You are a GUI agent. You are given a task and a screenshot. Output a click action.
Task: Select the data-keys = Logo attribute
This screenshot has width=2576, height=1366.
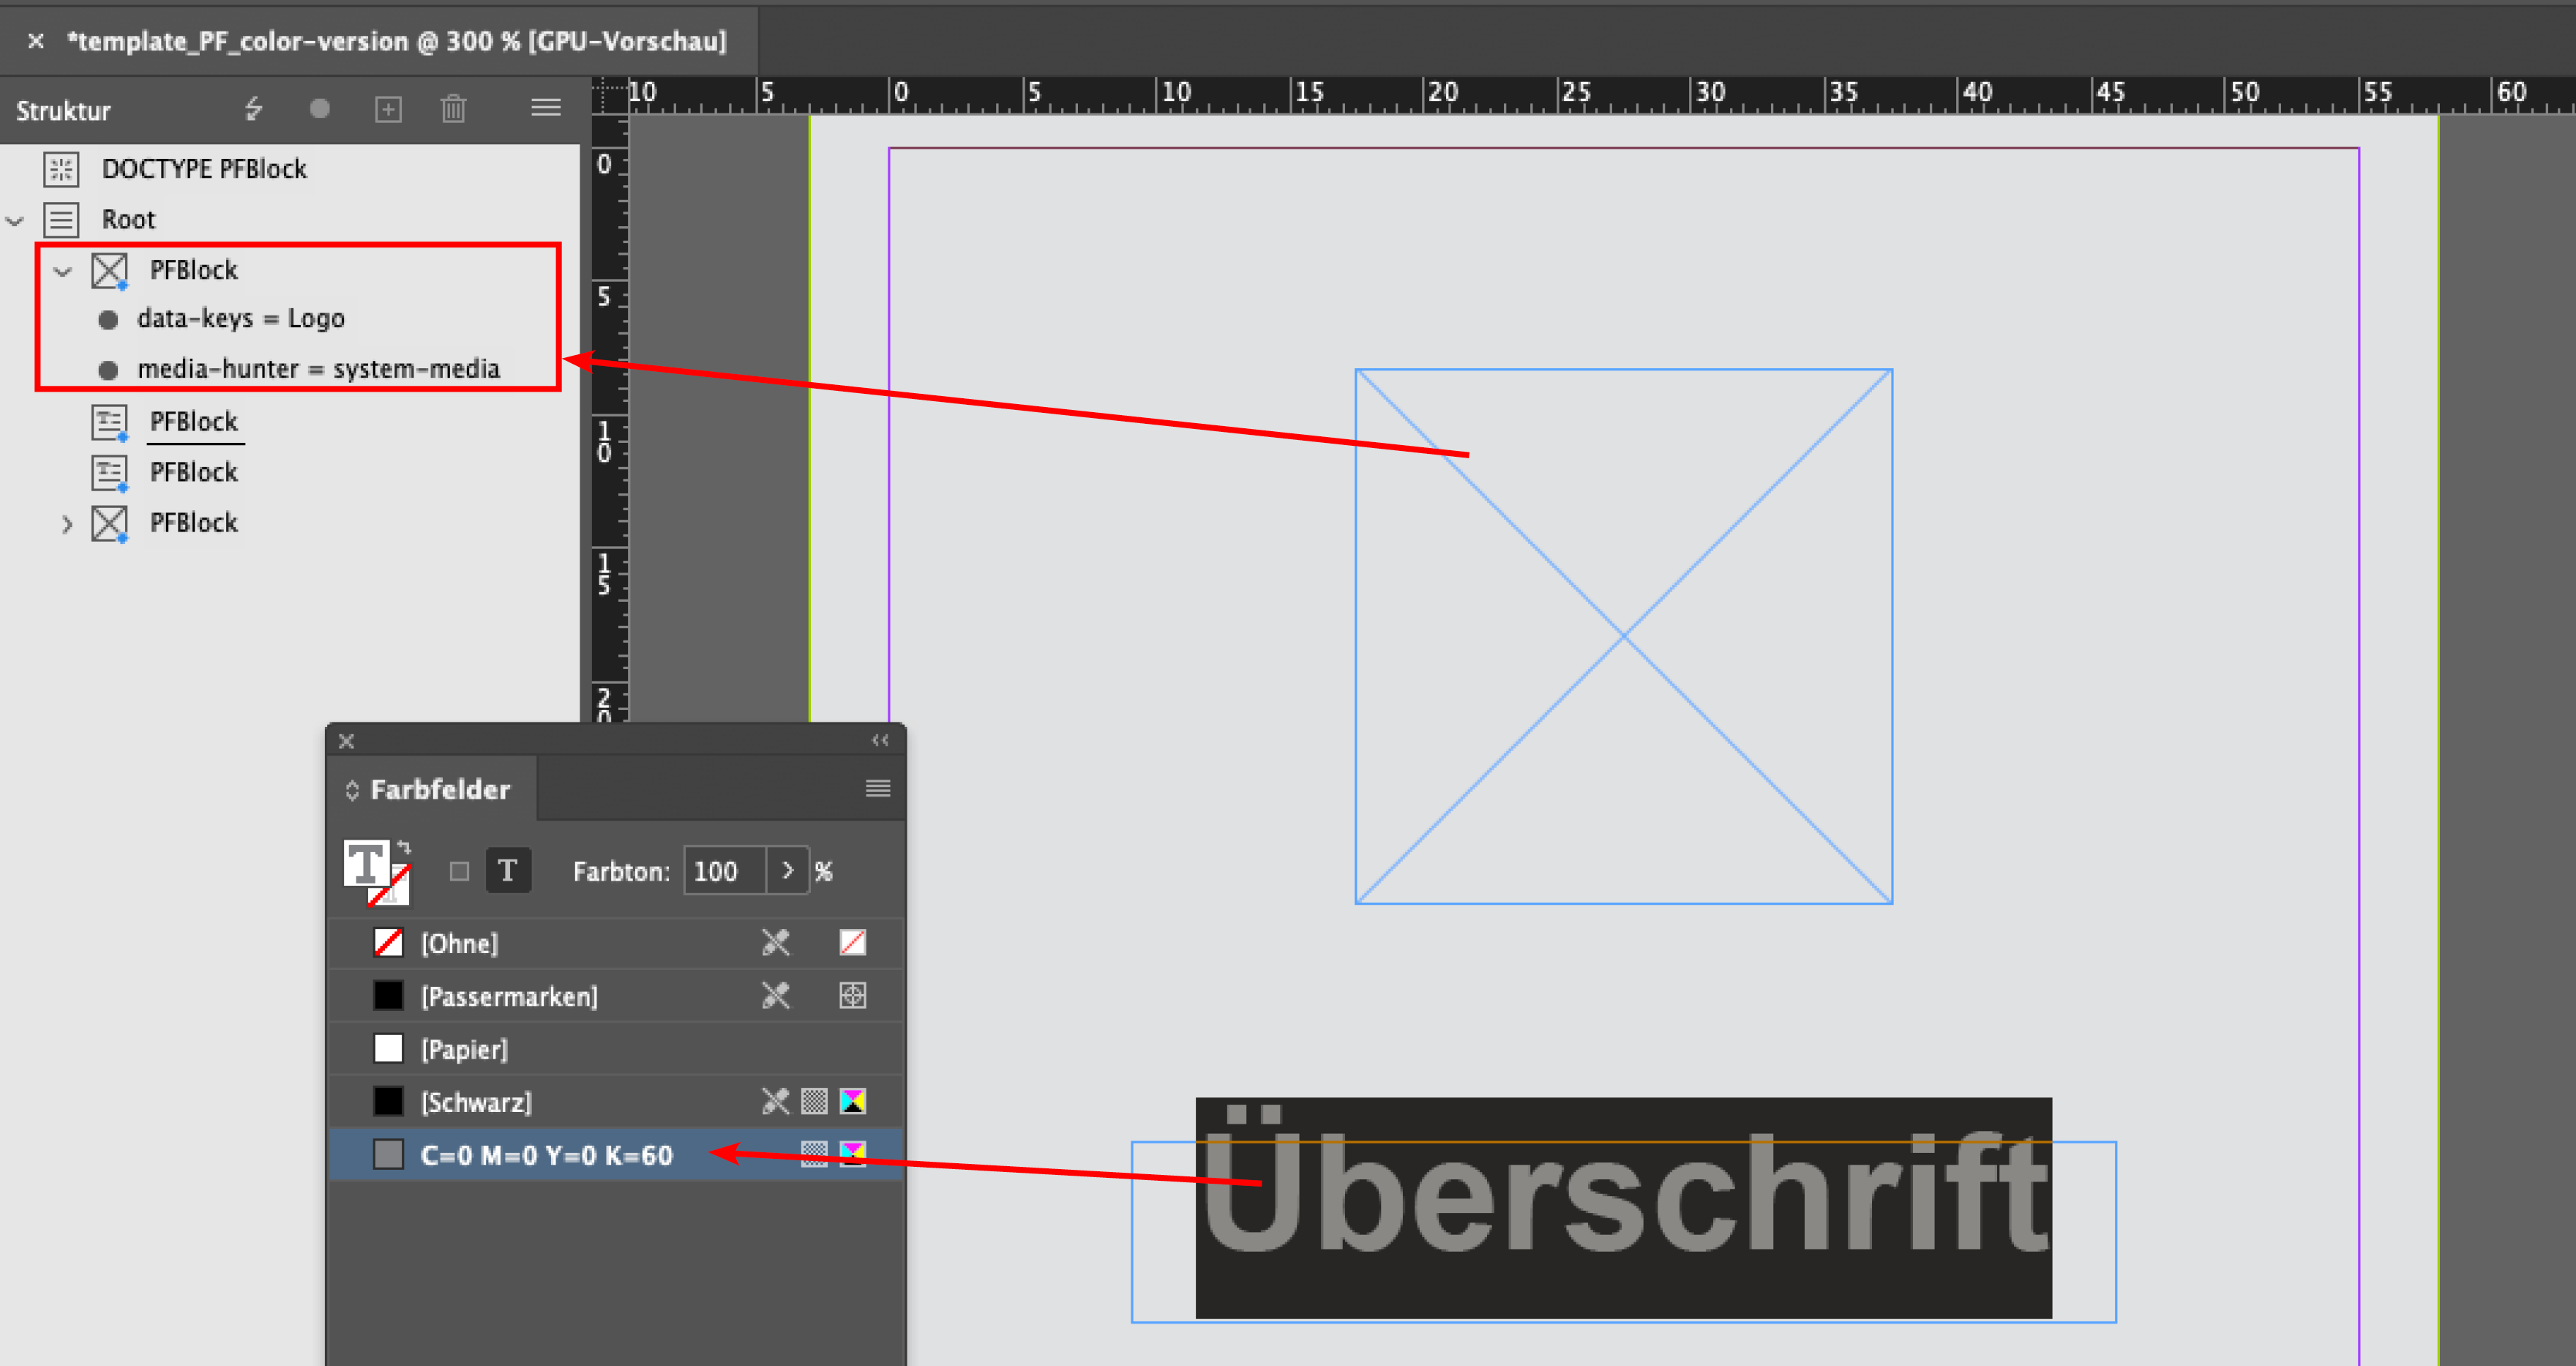(x=240, y=319)
